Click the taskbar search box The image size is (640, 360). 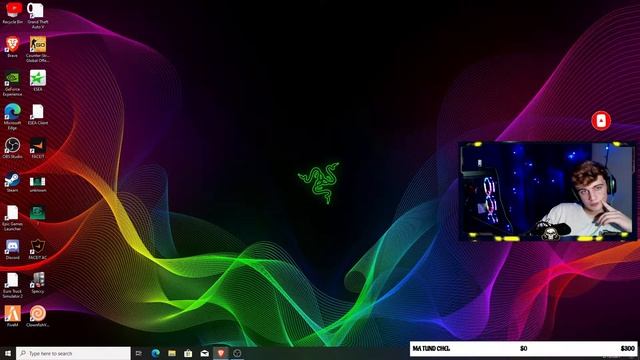point(73,353)
